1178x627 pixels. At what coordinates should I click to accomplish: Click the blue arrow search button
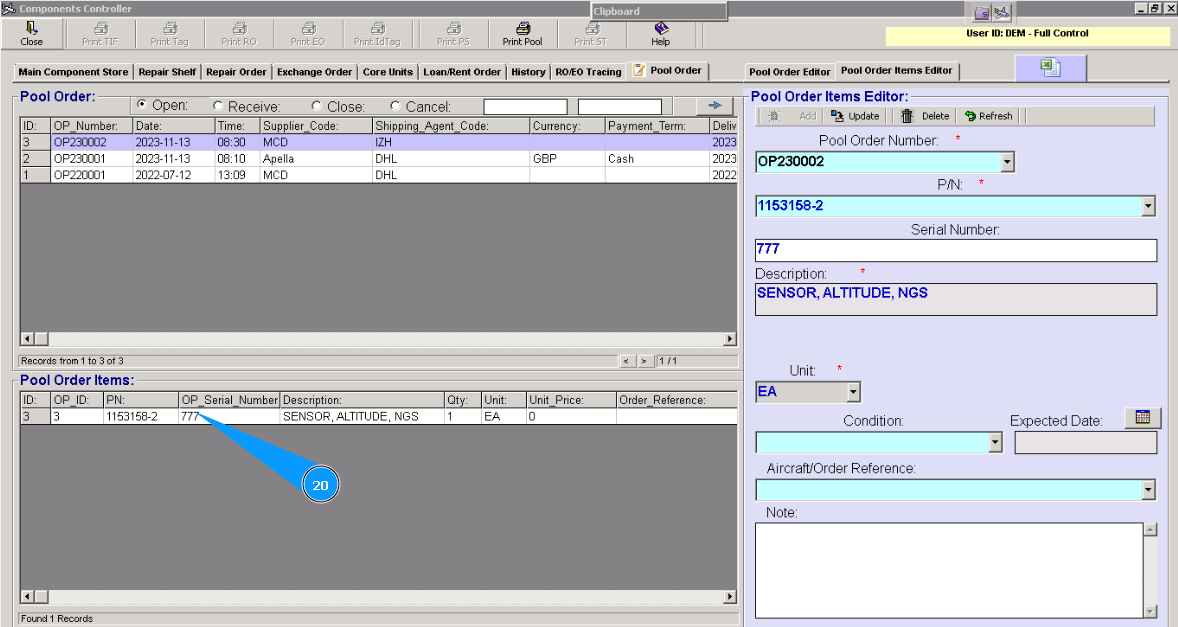[714, 106]
